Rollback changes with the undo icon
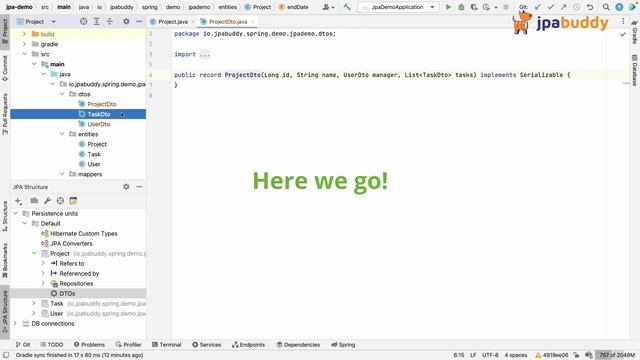Image resolution: width=640 pixels, height=360 pixels. click(590, 7)
